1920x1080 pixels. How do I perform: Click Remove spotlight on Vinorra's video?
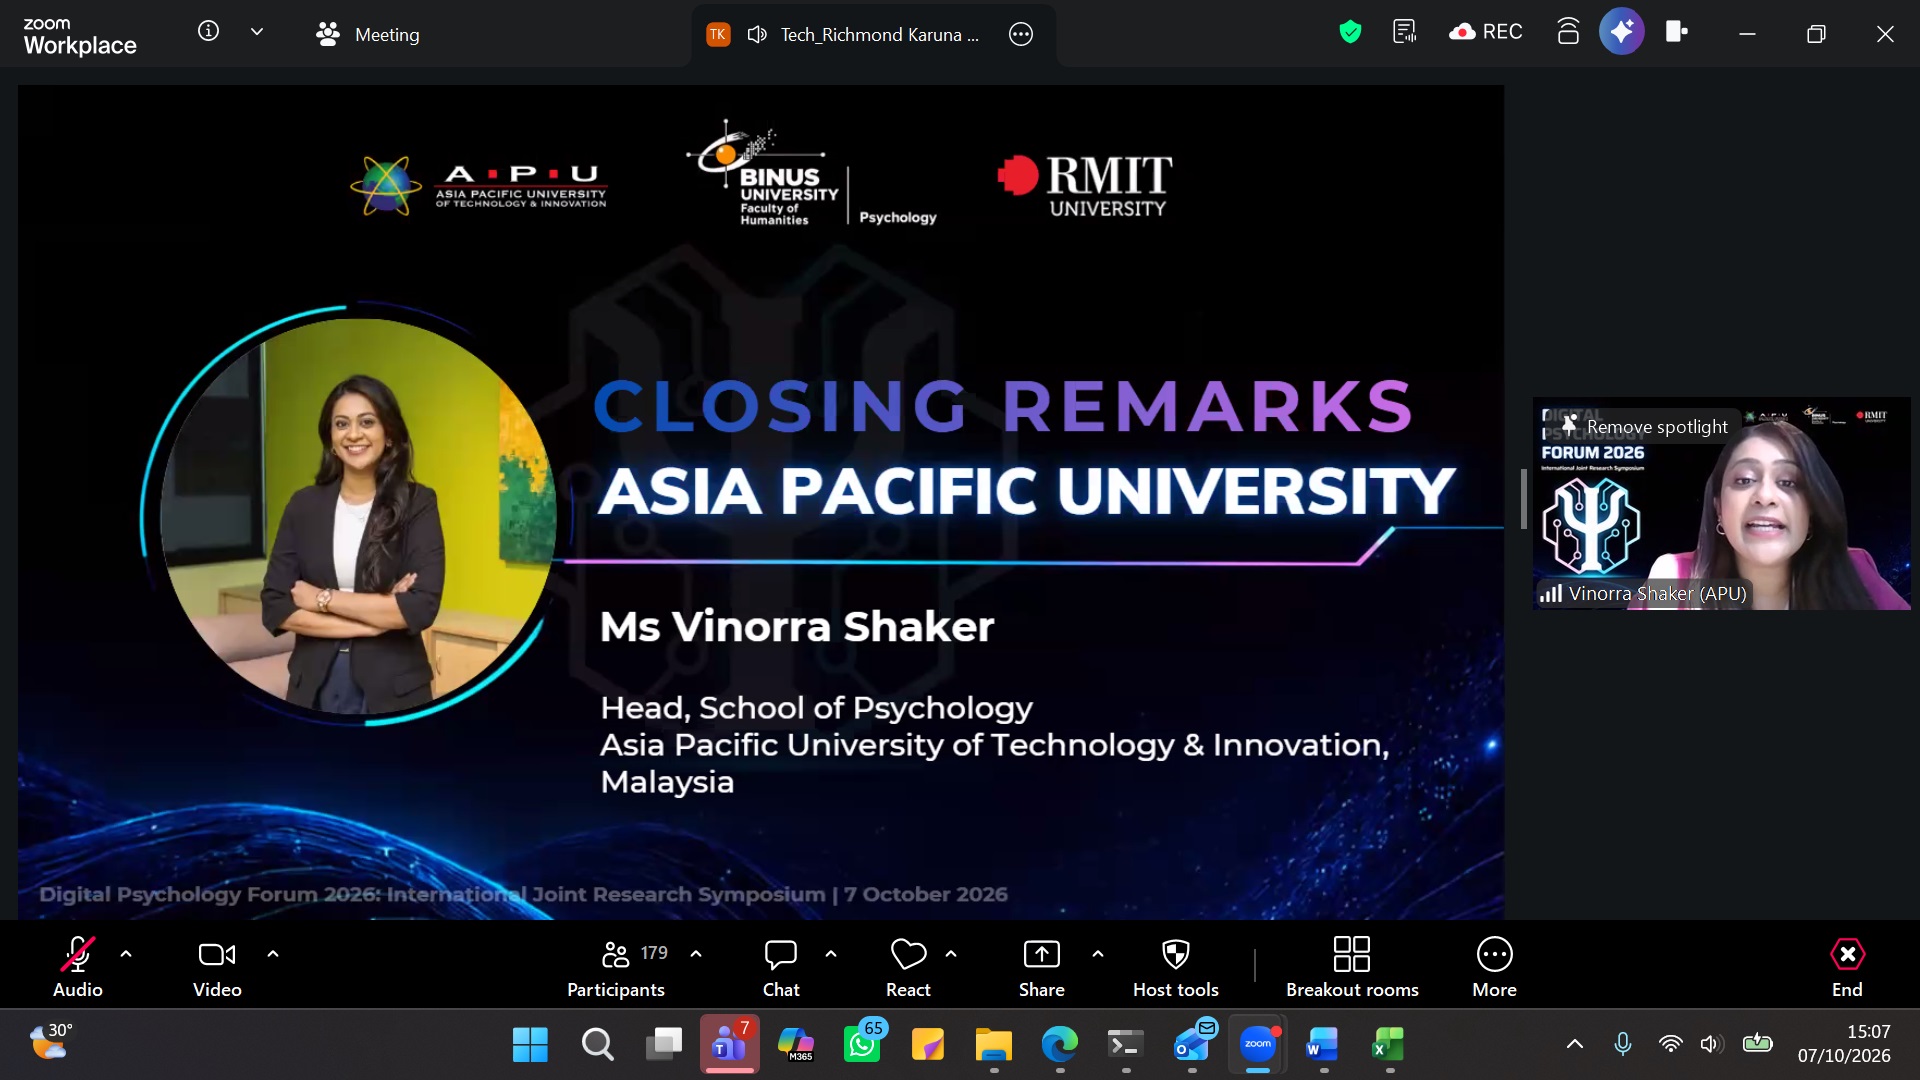tap(1643, 427)
